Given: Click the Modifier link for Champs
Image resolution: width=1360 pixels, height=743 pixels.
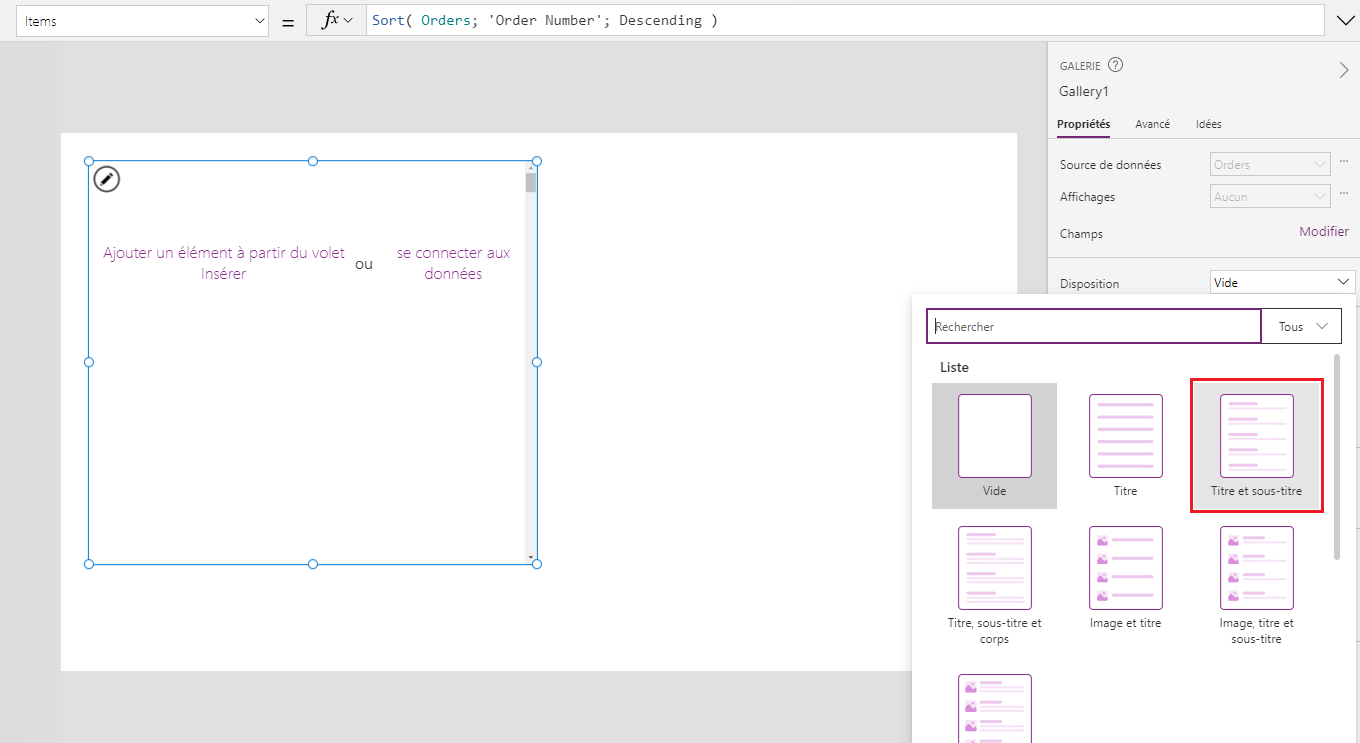Looking at the screenshot, I should [x=1324, y=231].
